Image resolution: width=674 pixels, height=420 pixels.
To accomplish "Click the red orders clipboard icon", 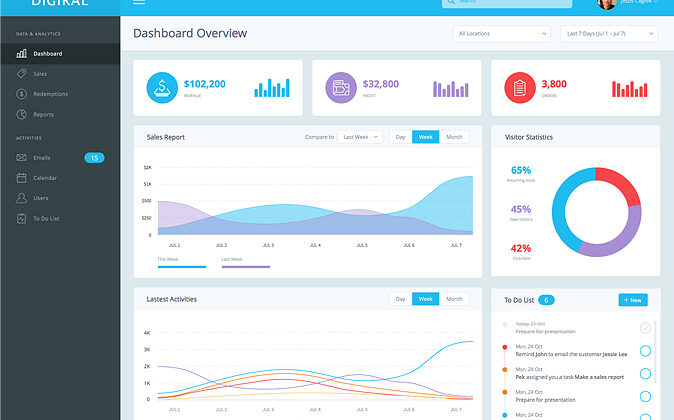I will [520, 88].
